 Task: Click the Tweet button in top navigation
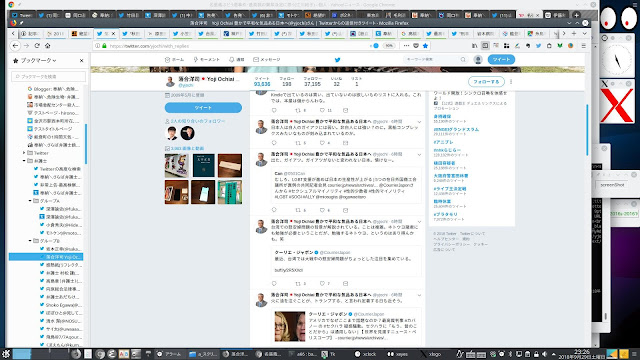(x=501, y=60)
